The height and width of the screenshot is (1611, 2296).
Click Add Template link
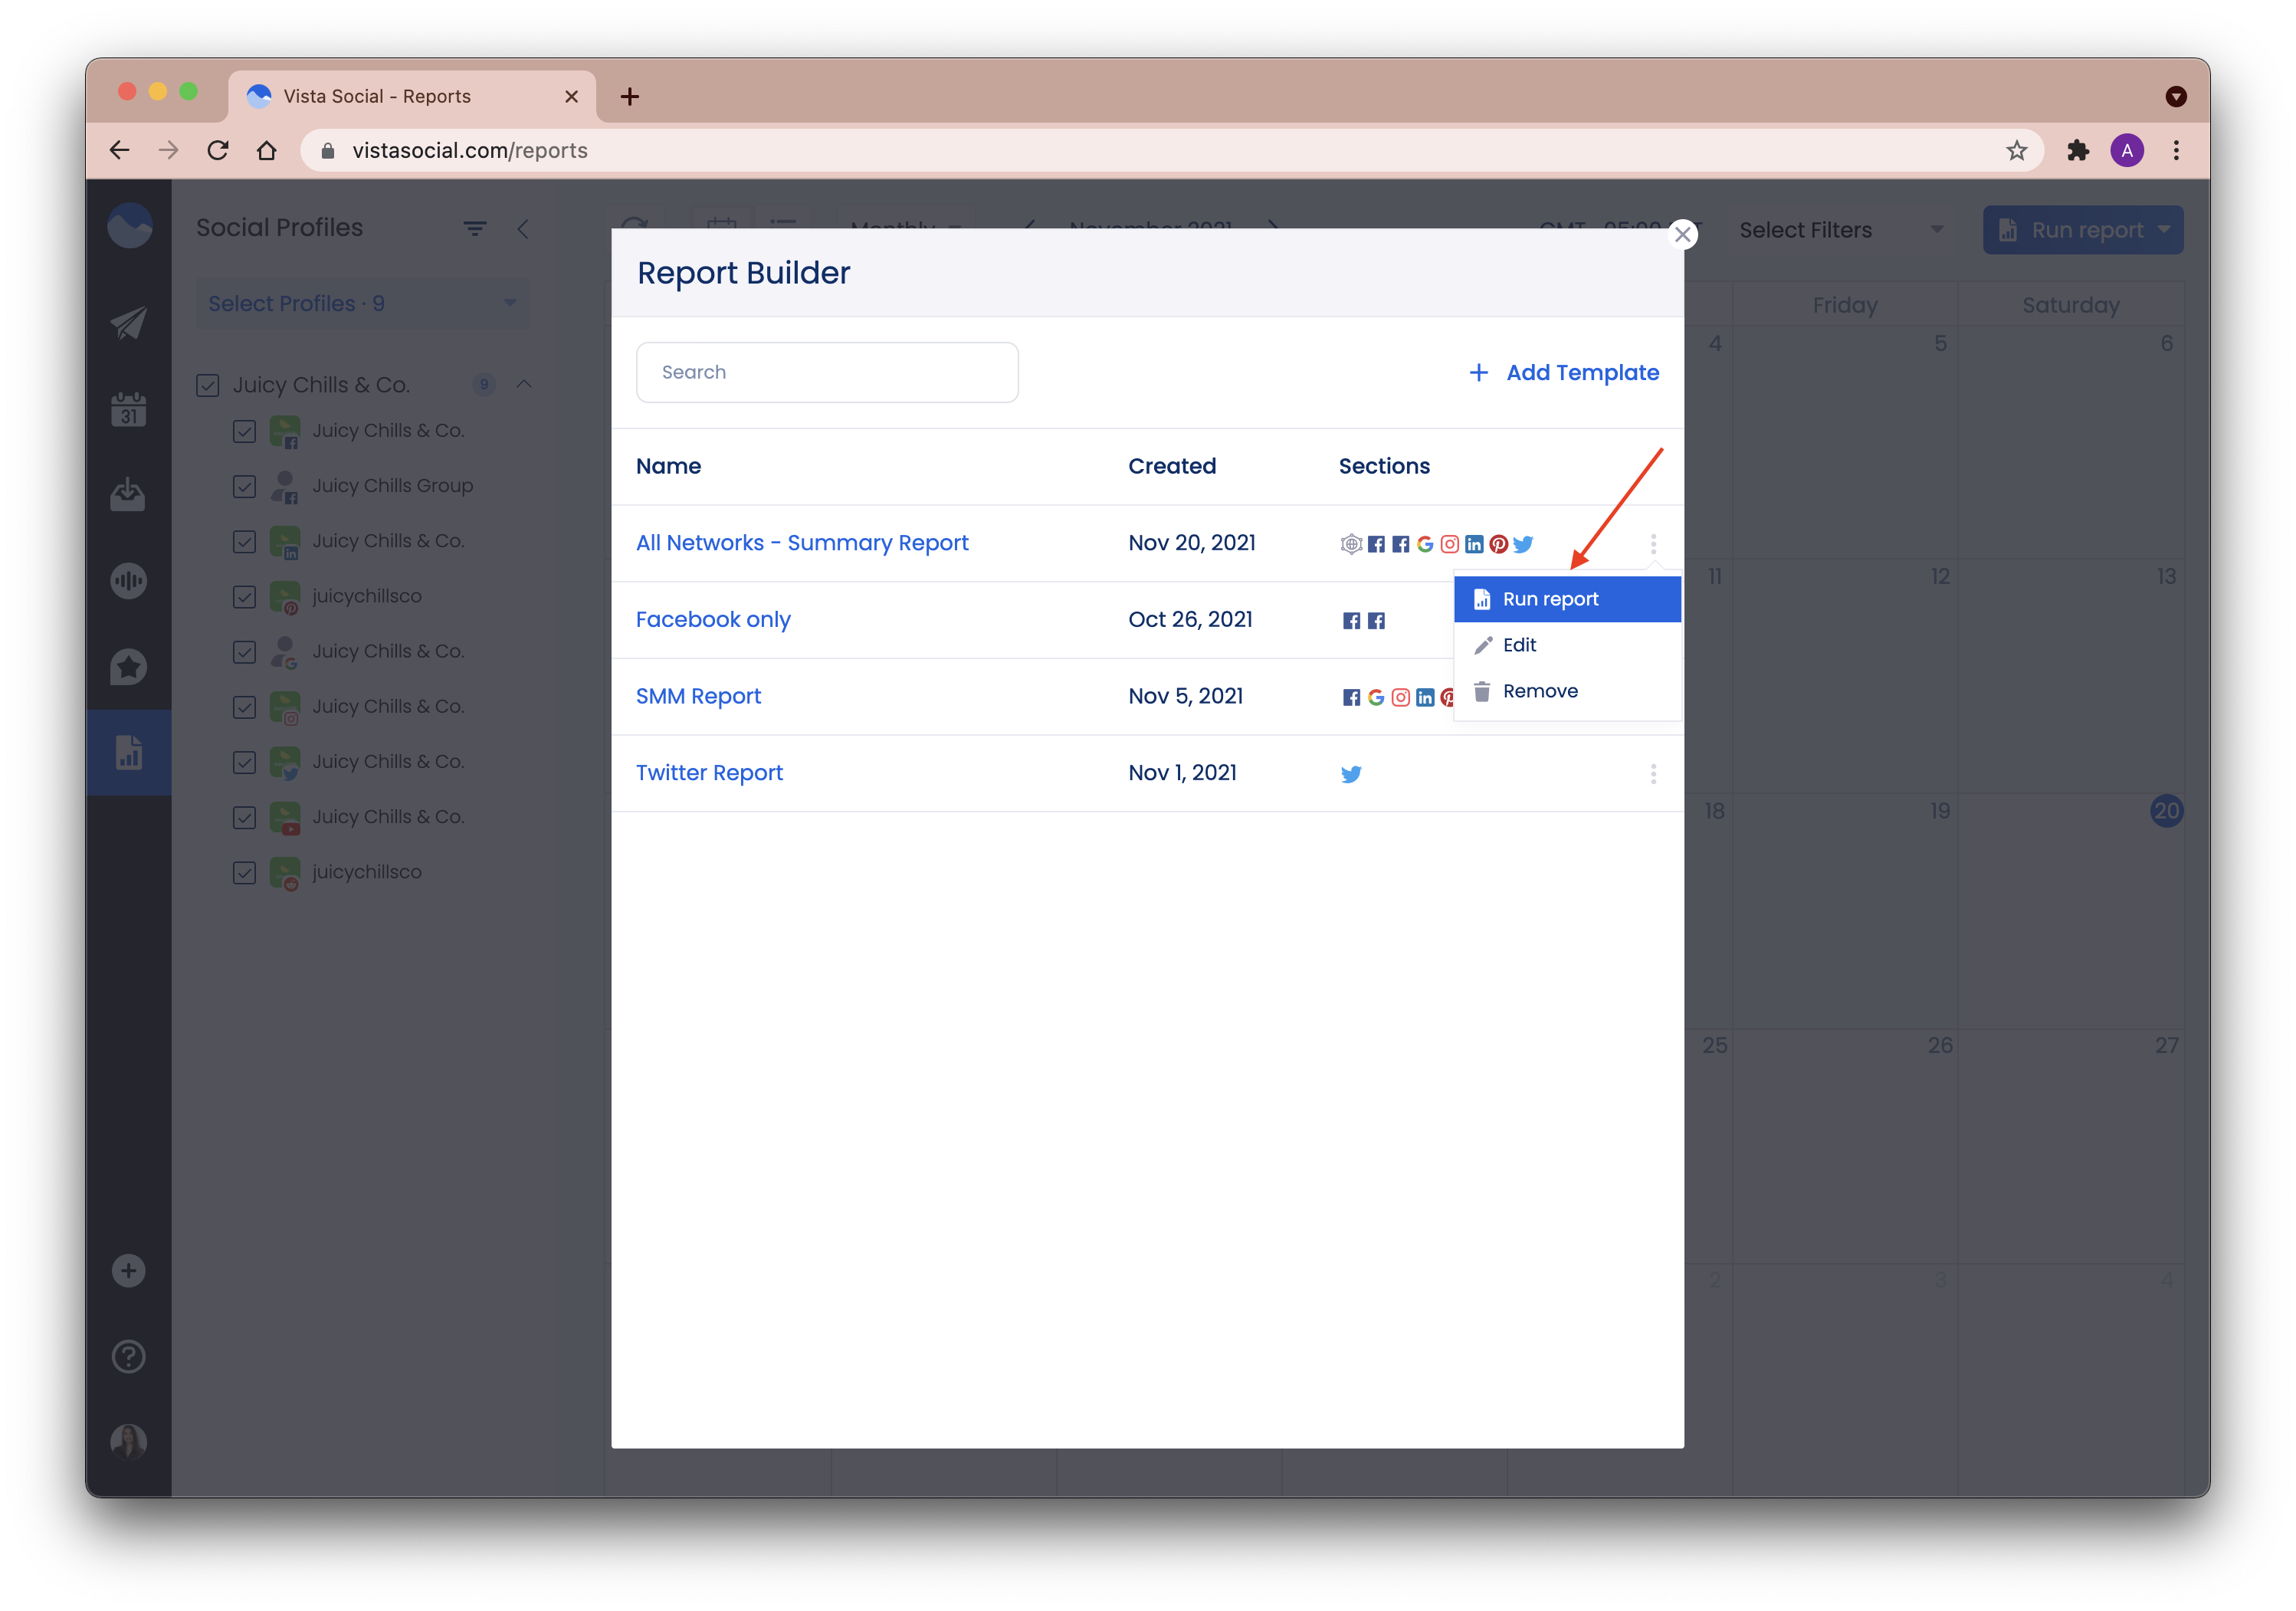[1563, 372]
